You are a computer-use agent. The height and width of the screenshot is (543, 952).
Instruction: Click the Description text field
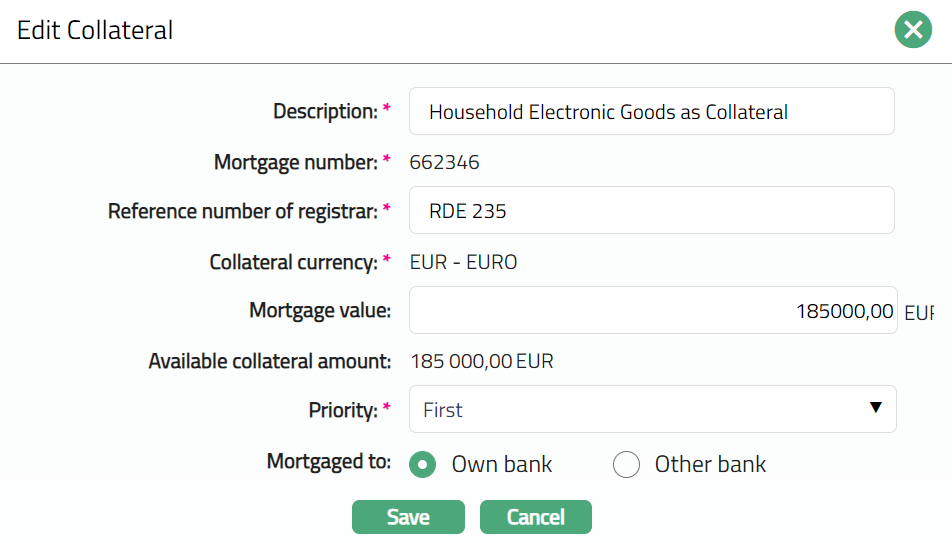coord(651,111)
